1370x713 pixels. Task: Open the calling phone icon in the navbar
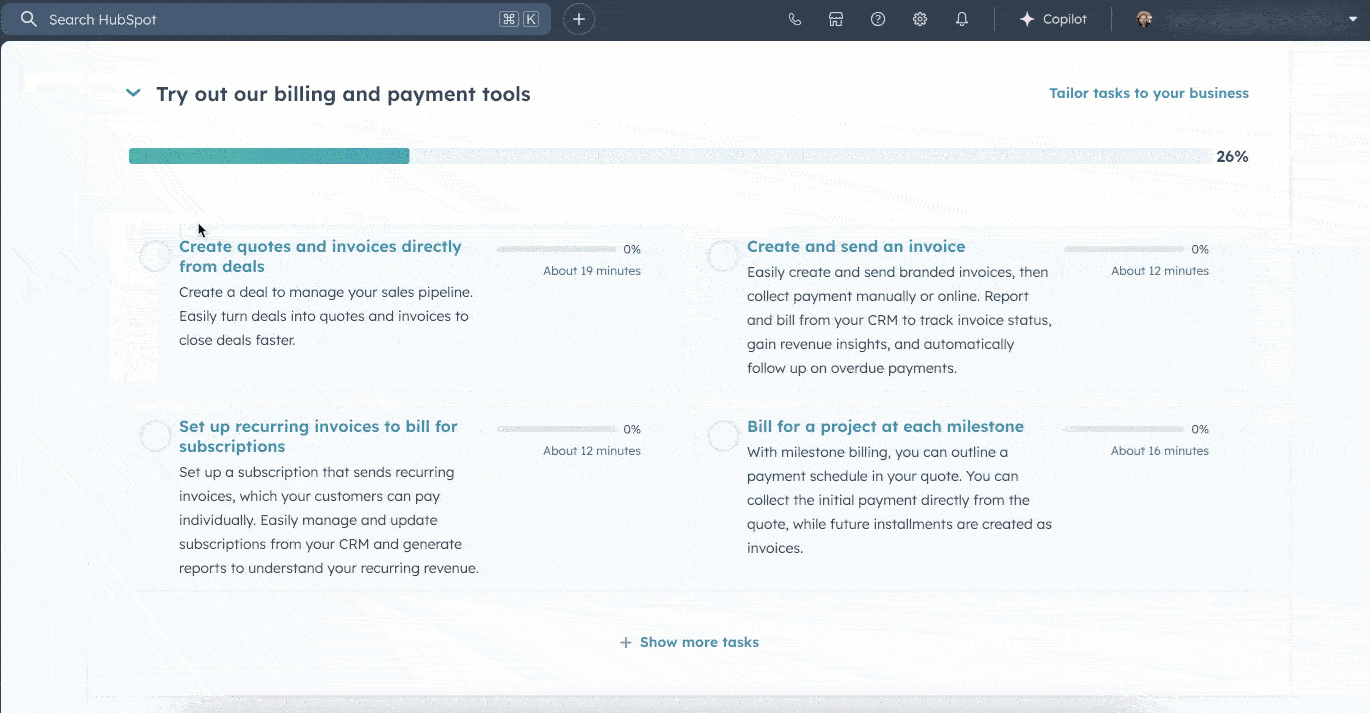pyautogui.click(x=794, y=18)
